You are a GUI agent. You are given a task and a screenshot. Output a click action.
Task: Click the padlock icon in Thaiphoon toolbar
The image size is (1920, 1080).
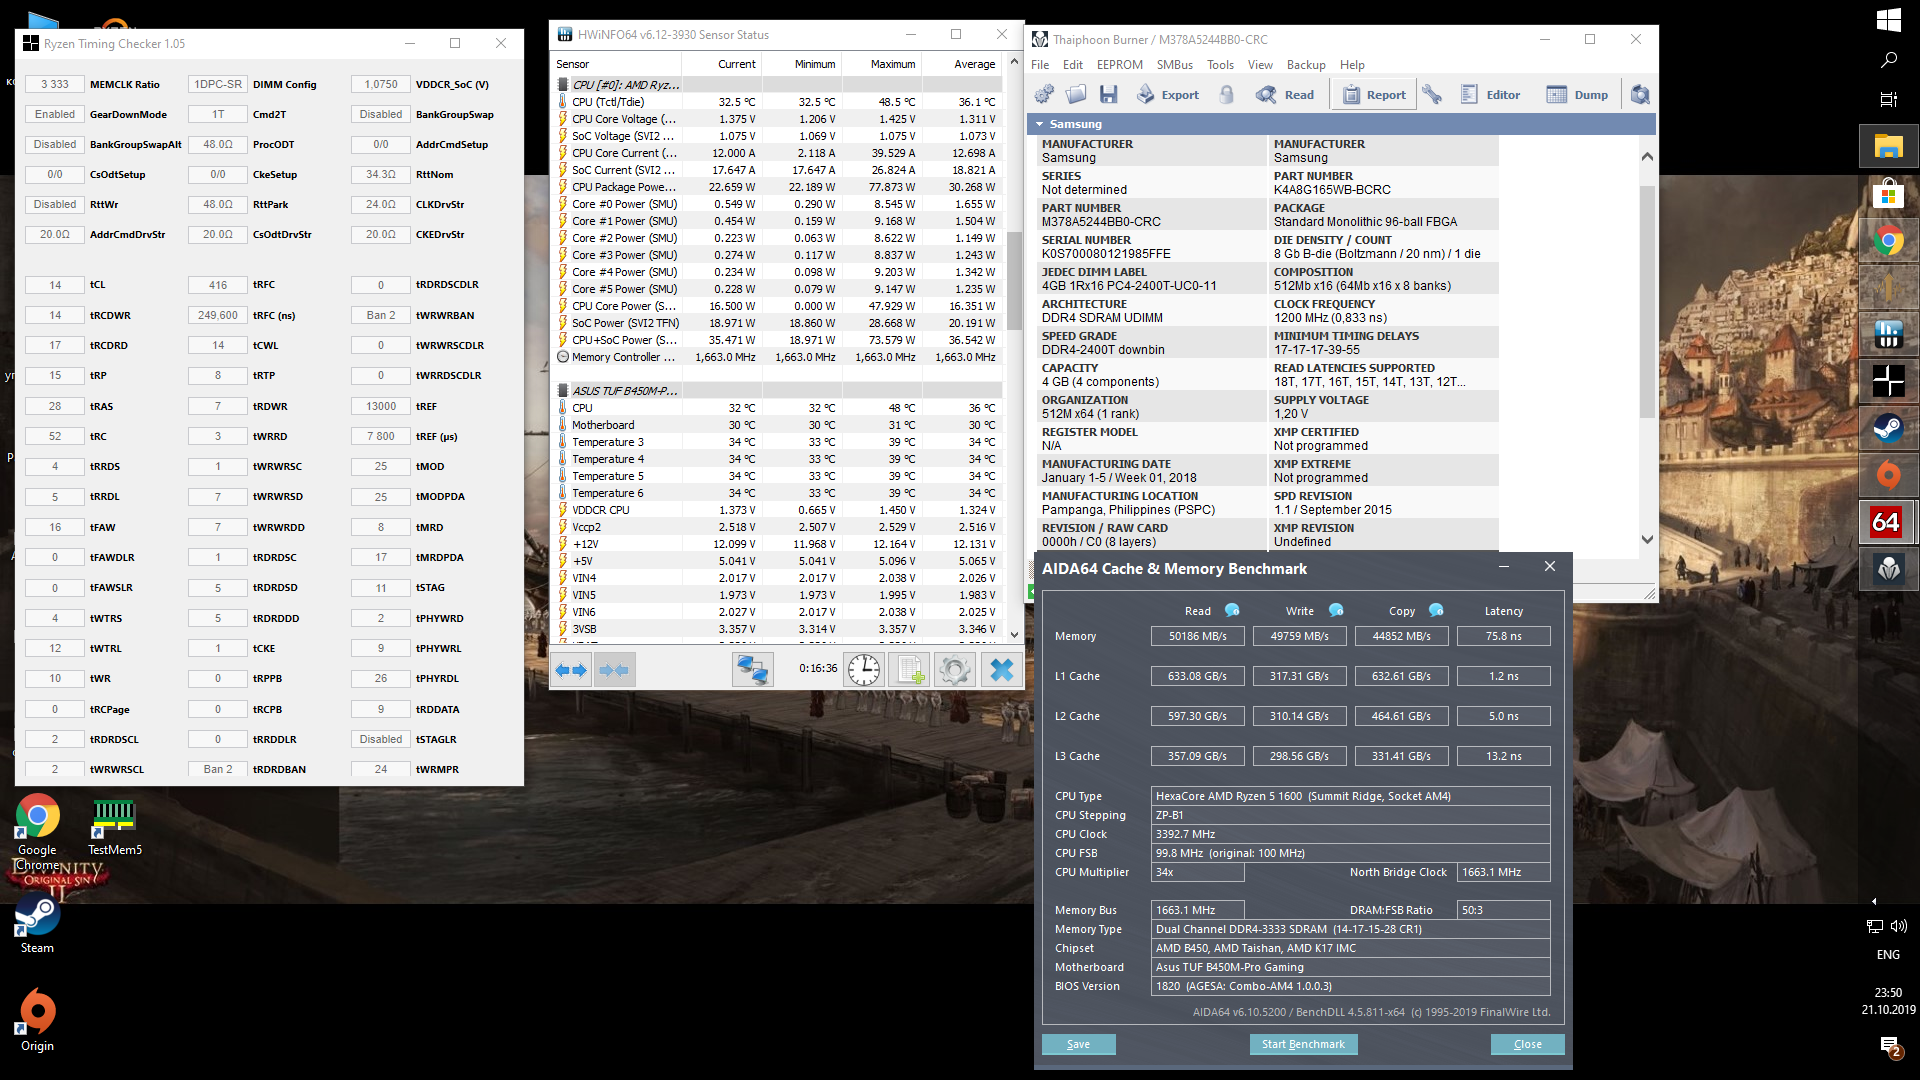click(x=1226, y=94)
